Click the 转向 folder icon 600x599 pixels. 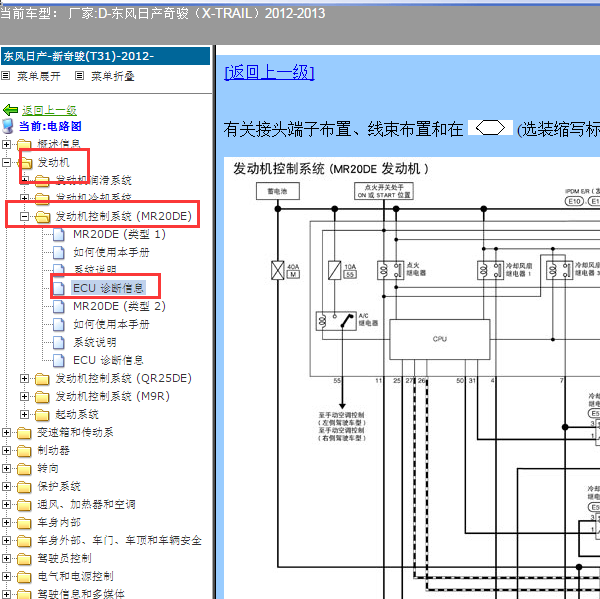(x=24, y=469)
